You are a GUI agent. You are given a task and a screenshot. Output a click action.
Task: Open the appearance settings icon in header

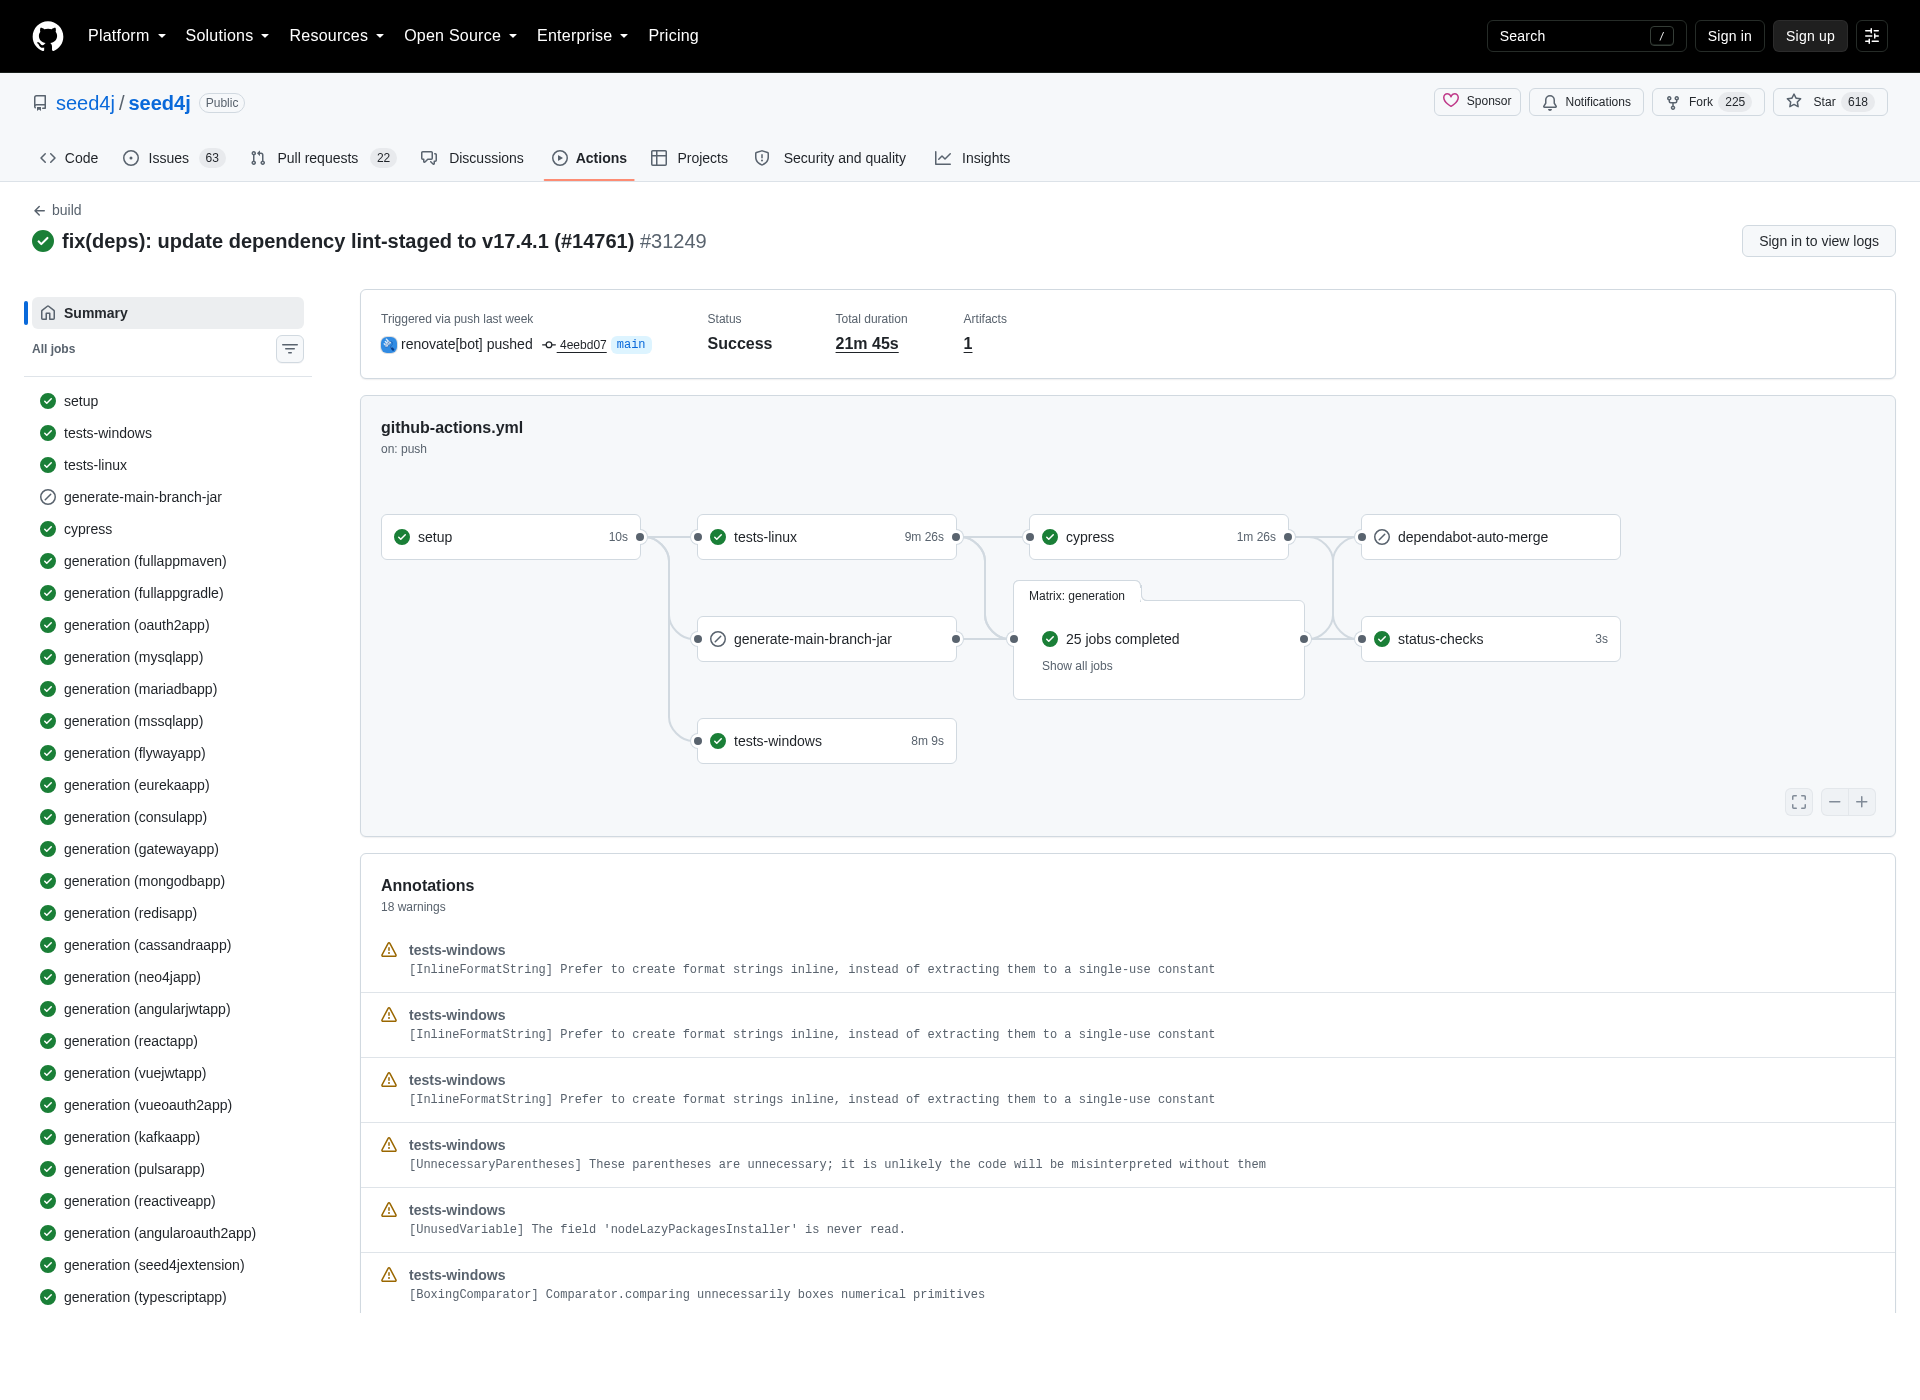coord(1872,36)
